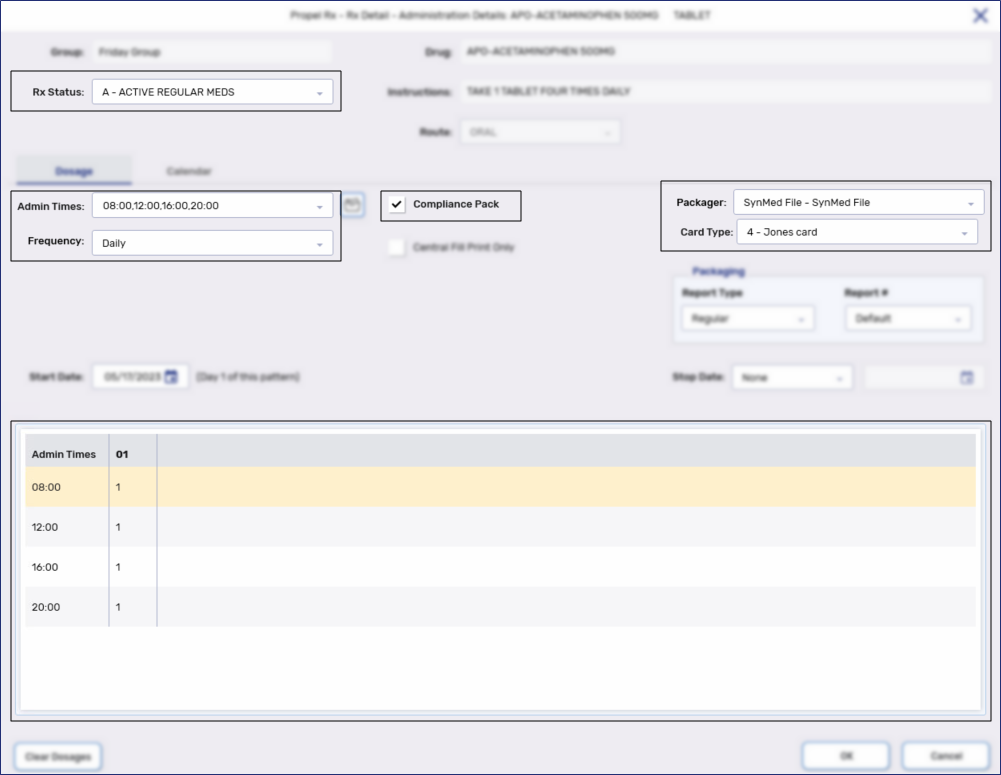Enable Central Fill Print Only
Image resolution: width=1001 pixels, height=775 pixels.
[x=396, y=247]
